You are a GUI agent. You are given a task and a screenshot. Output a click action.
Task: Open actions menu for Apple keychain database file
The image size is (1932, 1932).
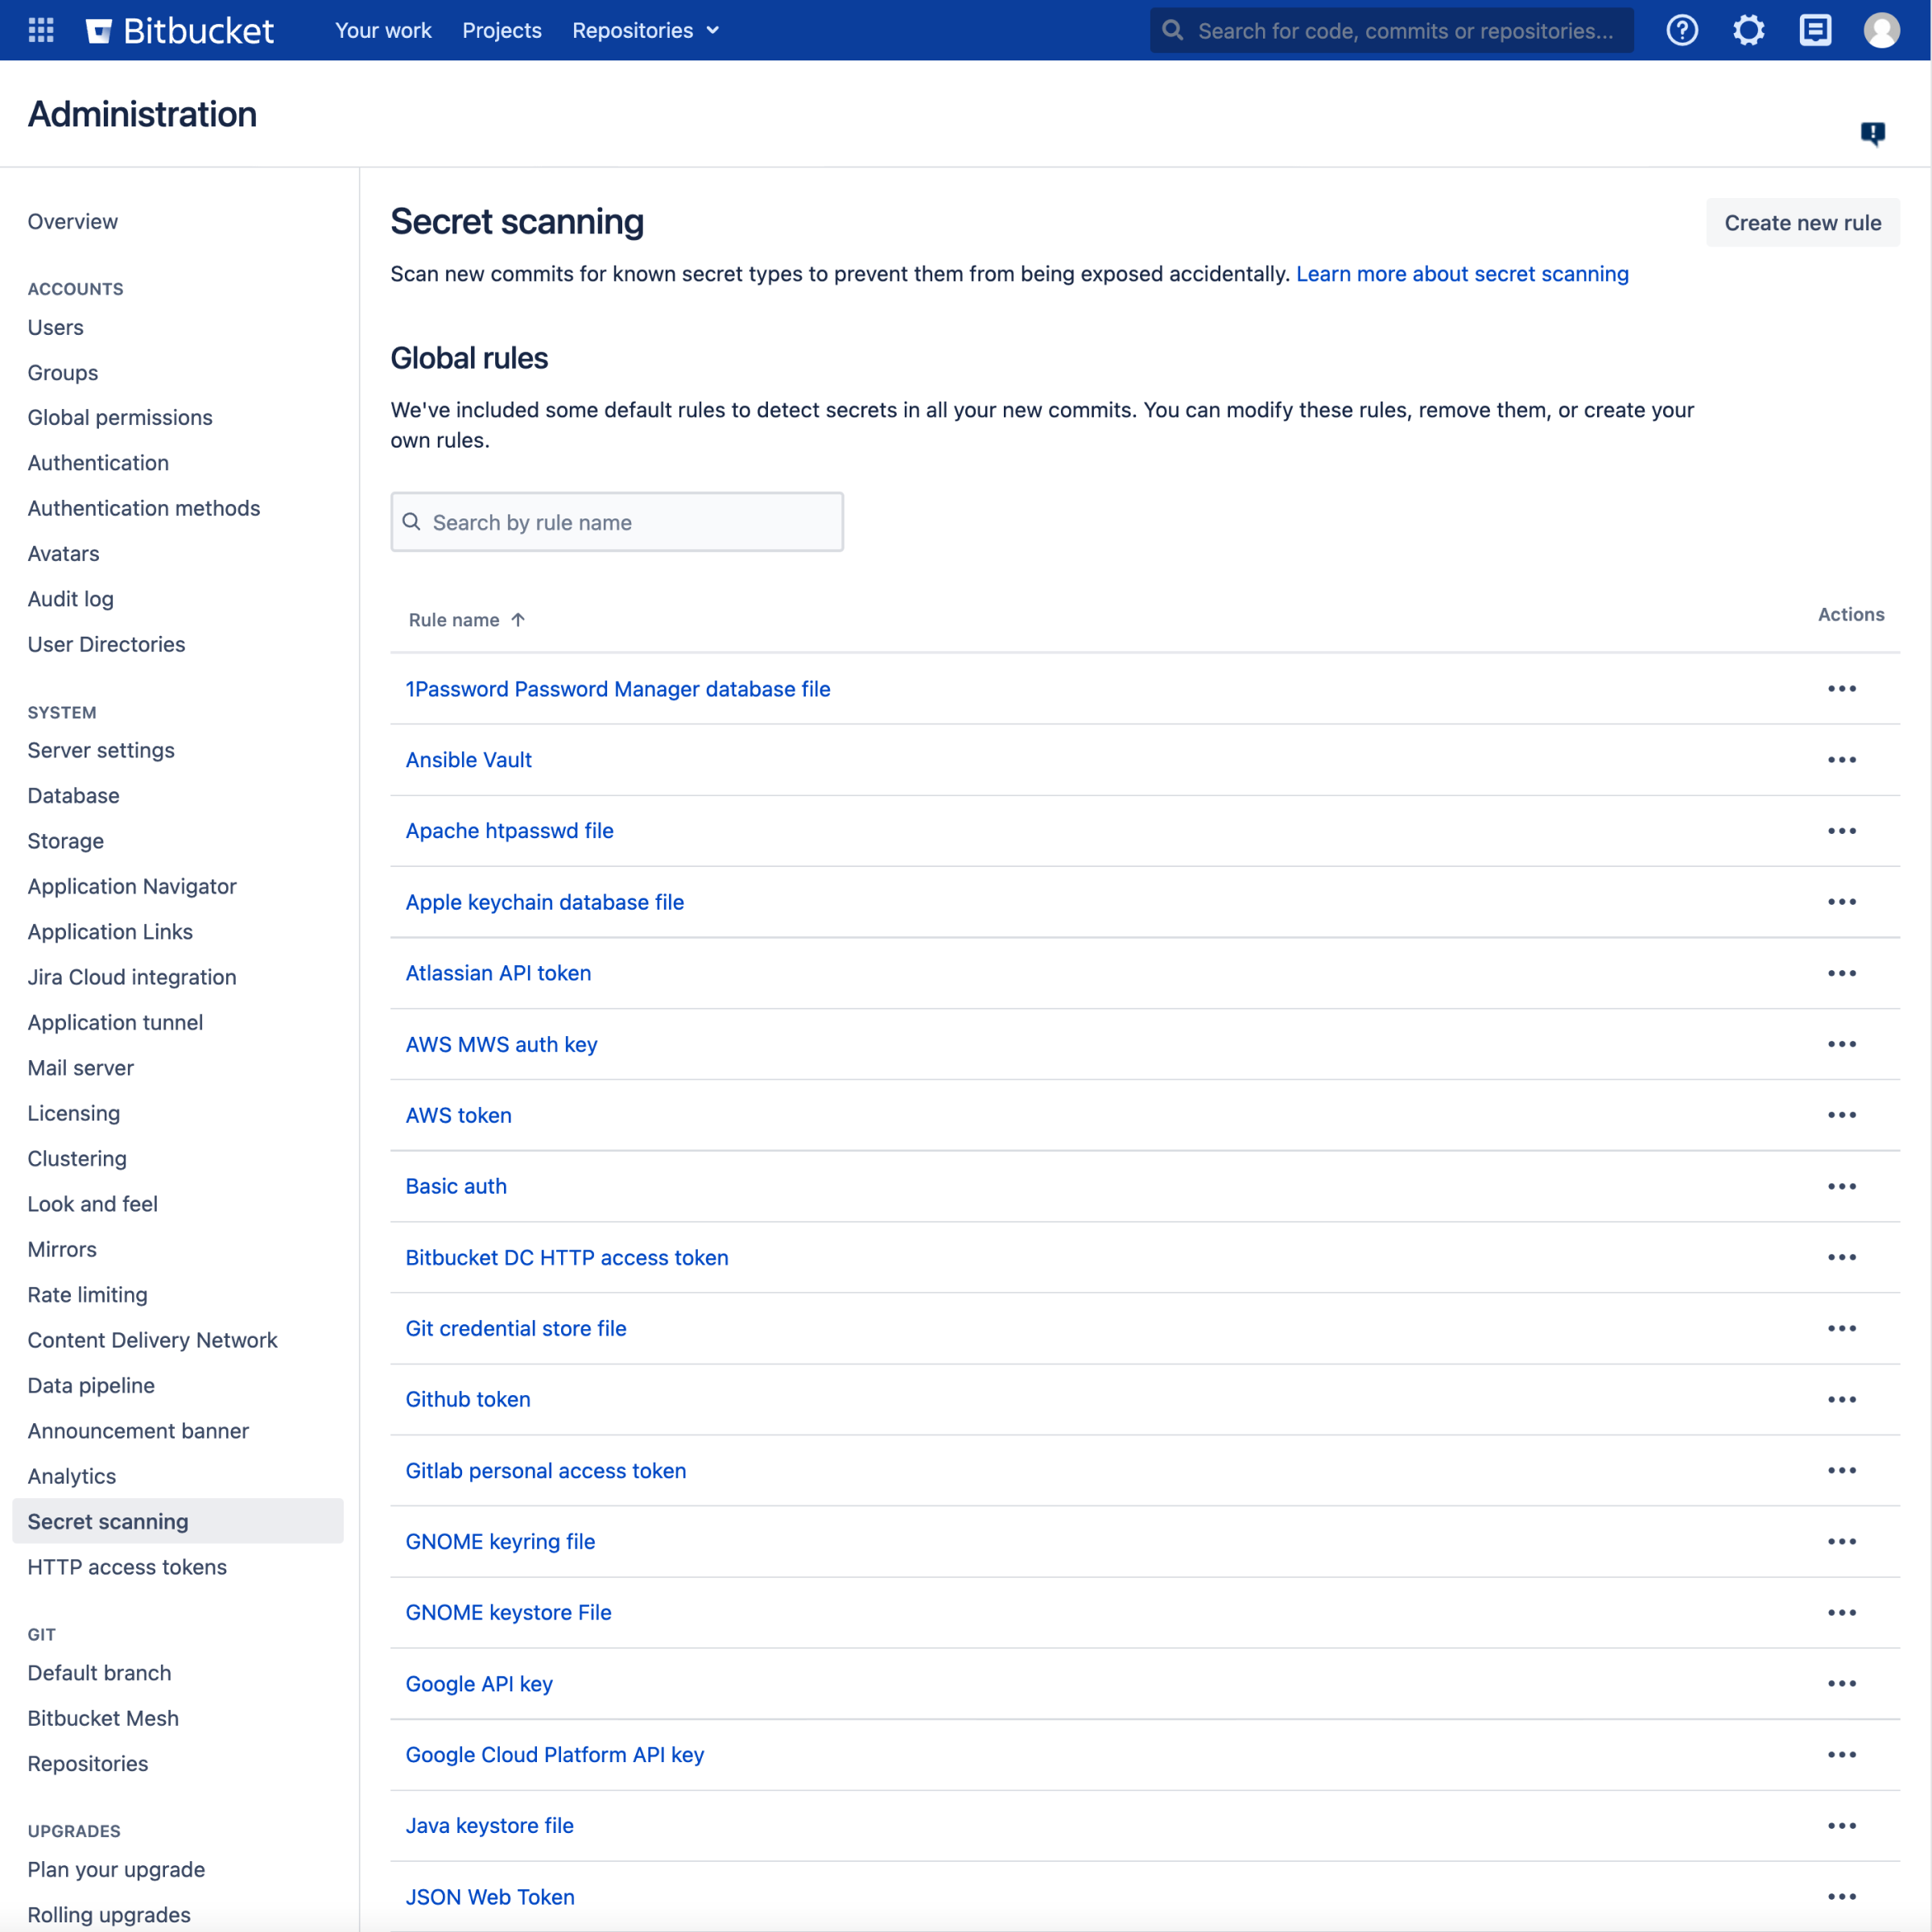tap(1842, 902)
